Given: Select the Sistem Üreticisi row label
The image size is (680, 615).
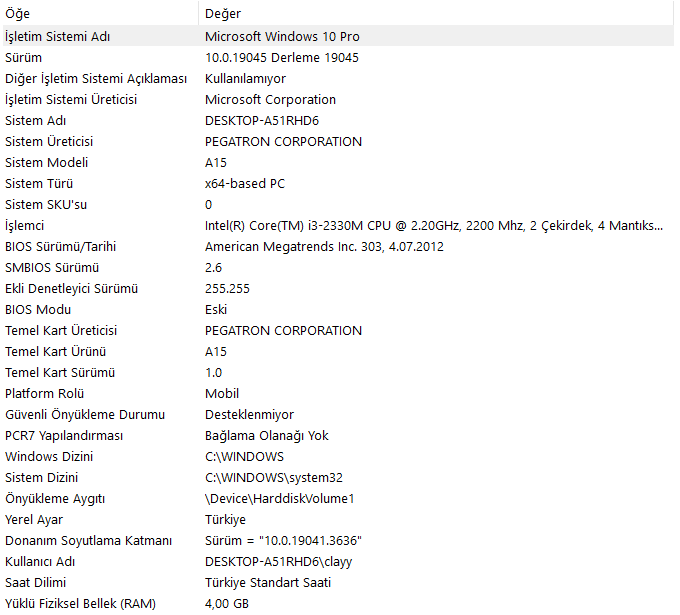Looking at the screenshot, I should [x=49, y=141].
